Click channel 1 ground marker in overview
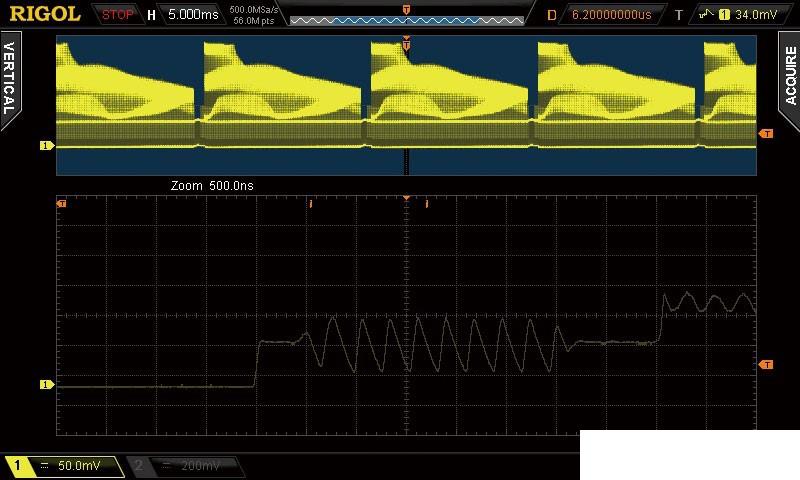This screenshot has width=800, height=480. (45, 146)
